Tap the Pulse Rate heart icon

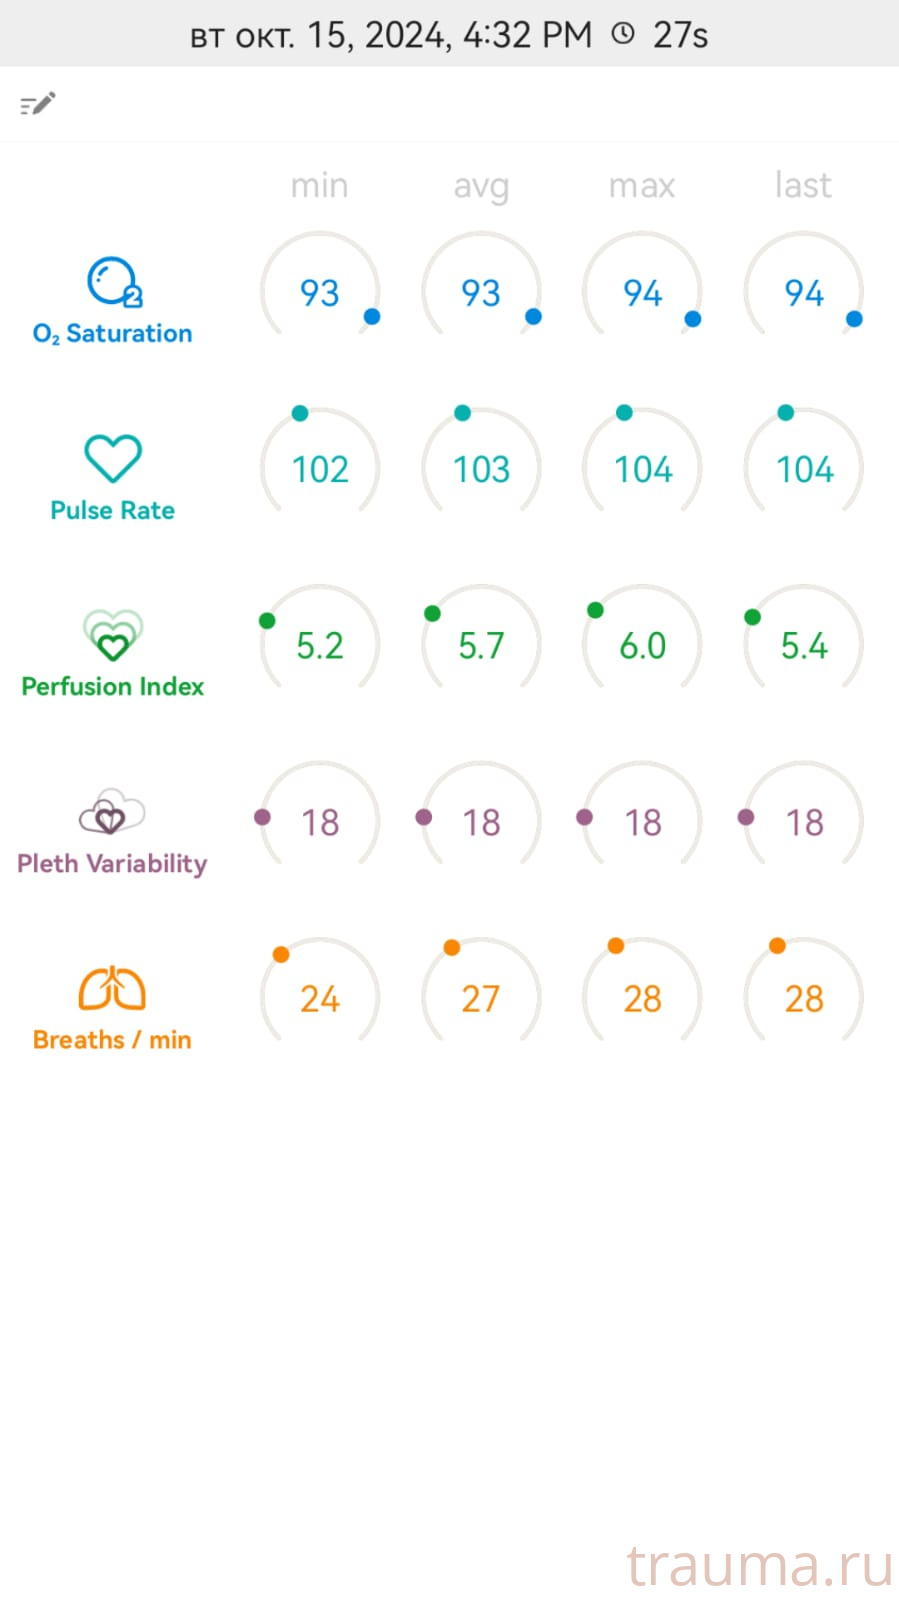[x=113, y=459]
